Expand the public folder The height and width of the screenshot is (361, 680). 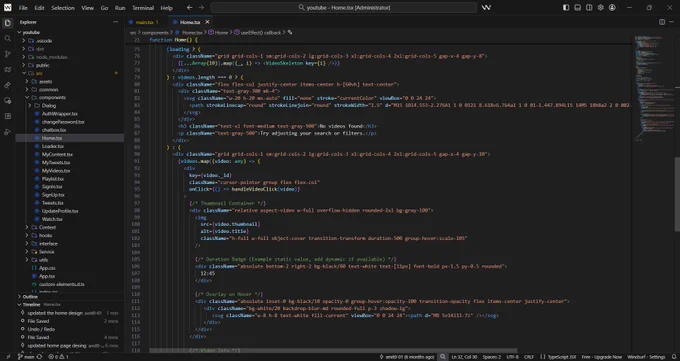(23, 65)
